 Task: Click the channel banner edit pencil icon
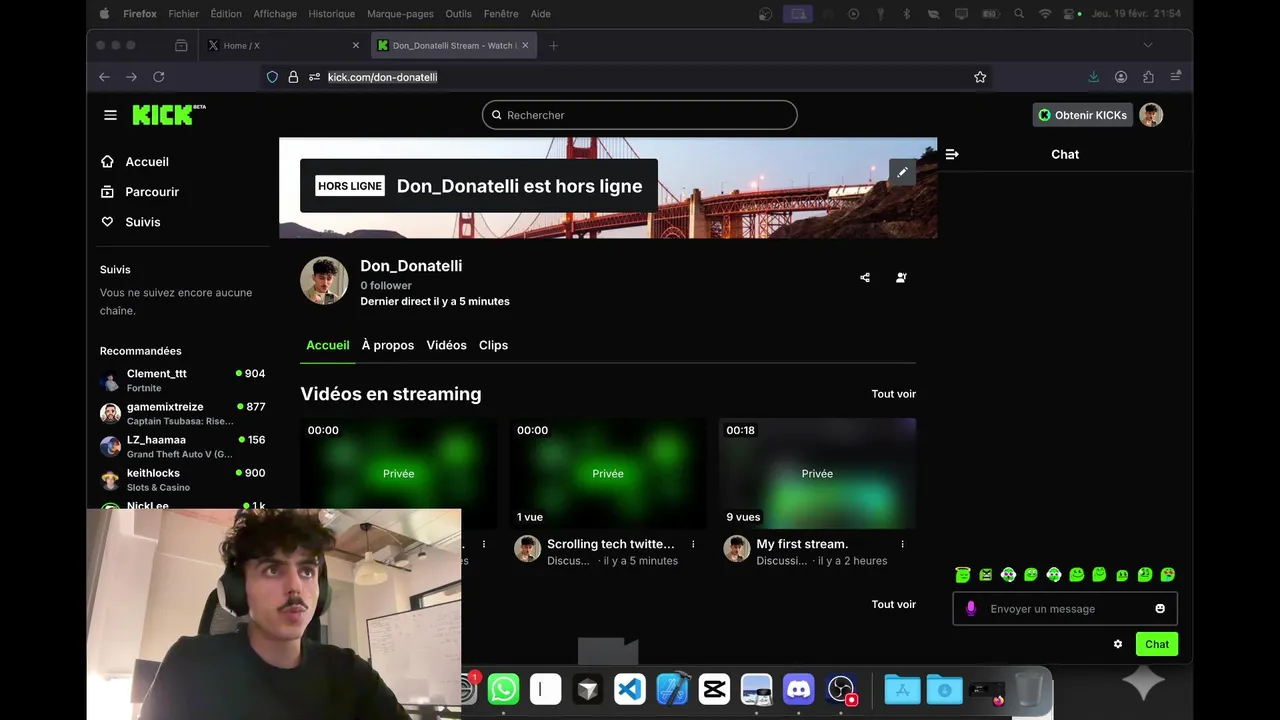[902, 172]
